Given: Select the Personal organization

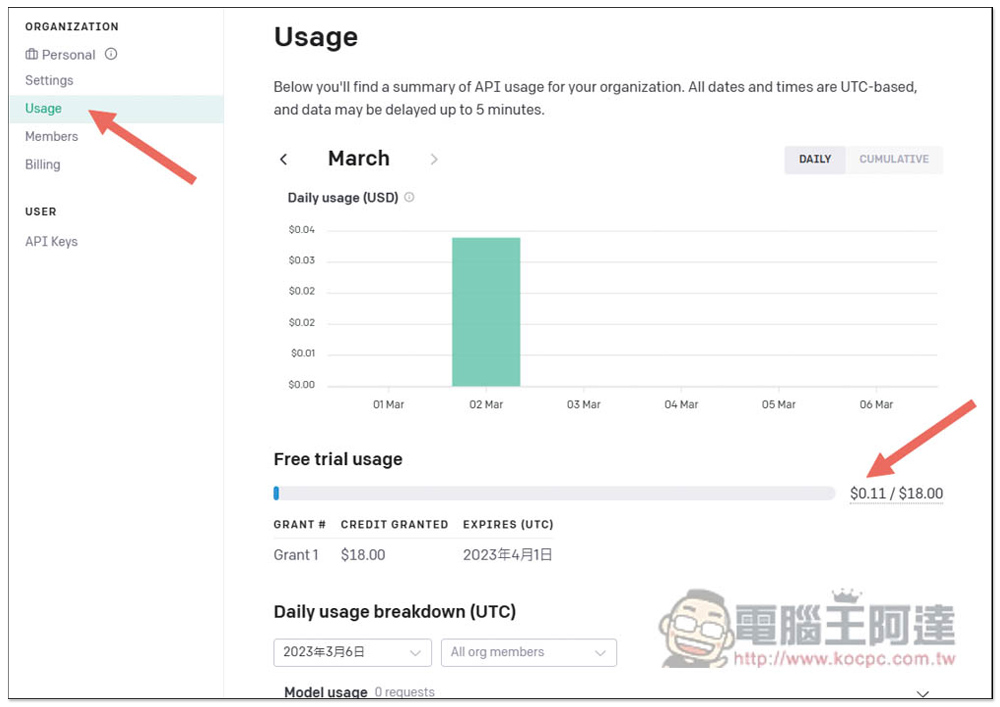Looking at the screenshot, I should click(68, 55).
